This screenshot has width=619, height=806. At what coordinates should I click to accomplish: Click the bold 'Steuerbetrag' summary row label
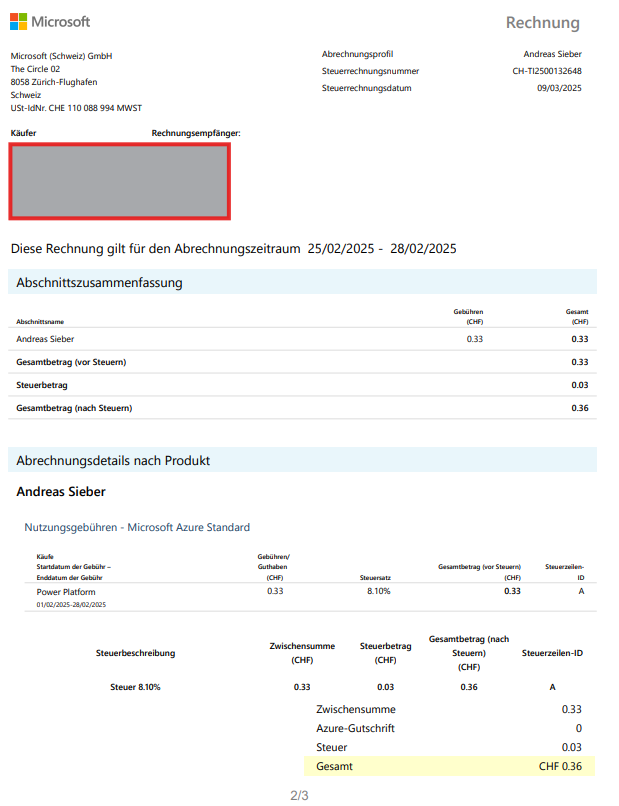pyautogui.click(x=42, y=385)
